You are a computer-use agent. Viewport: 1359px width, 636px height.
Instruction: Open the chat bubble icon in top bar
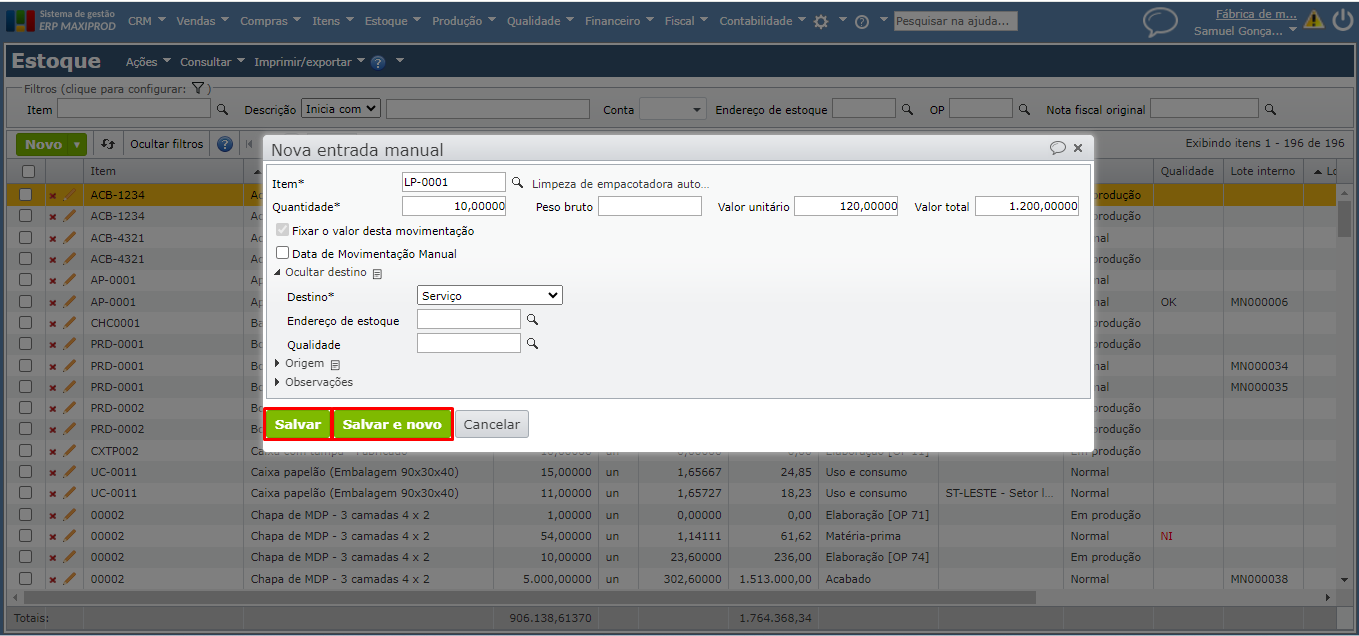point(1160,22)
